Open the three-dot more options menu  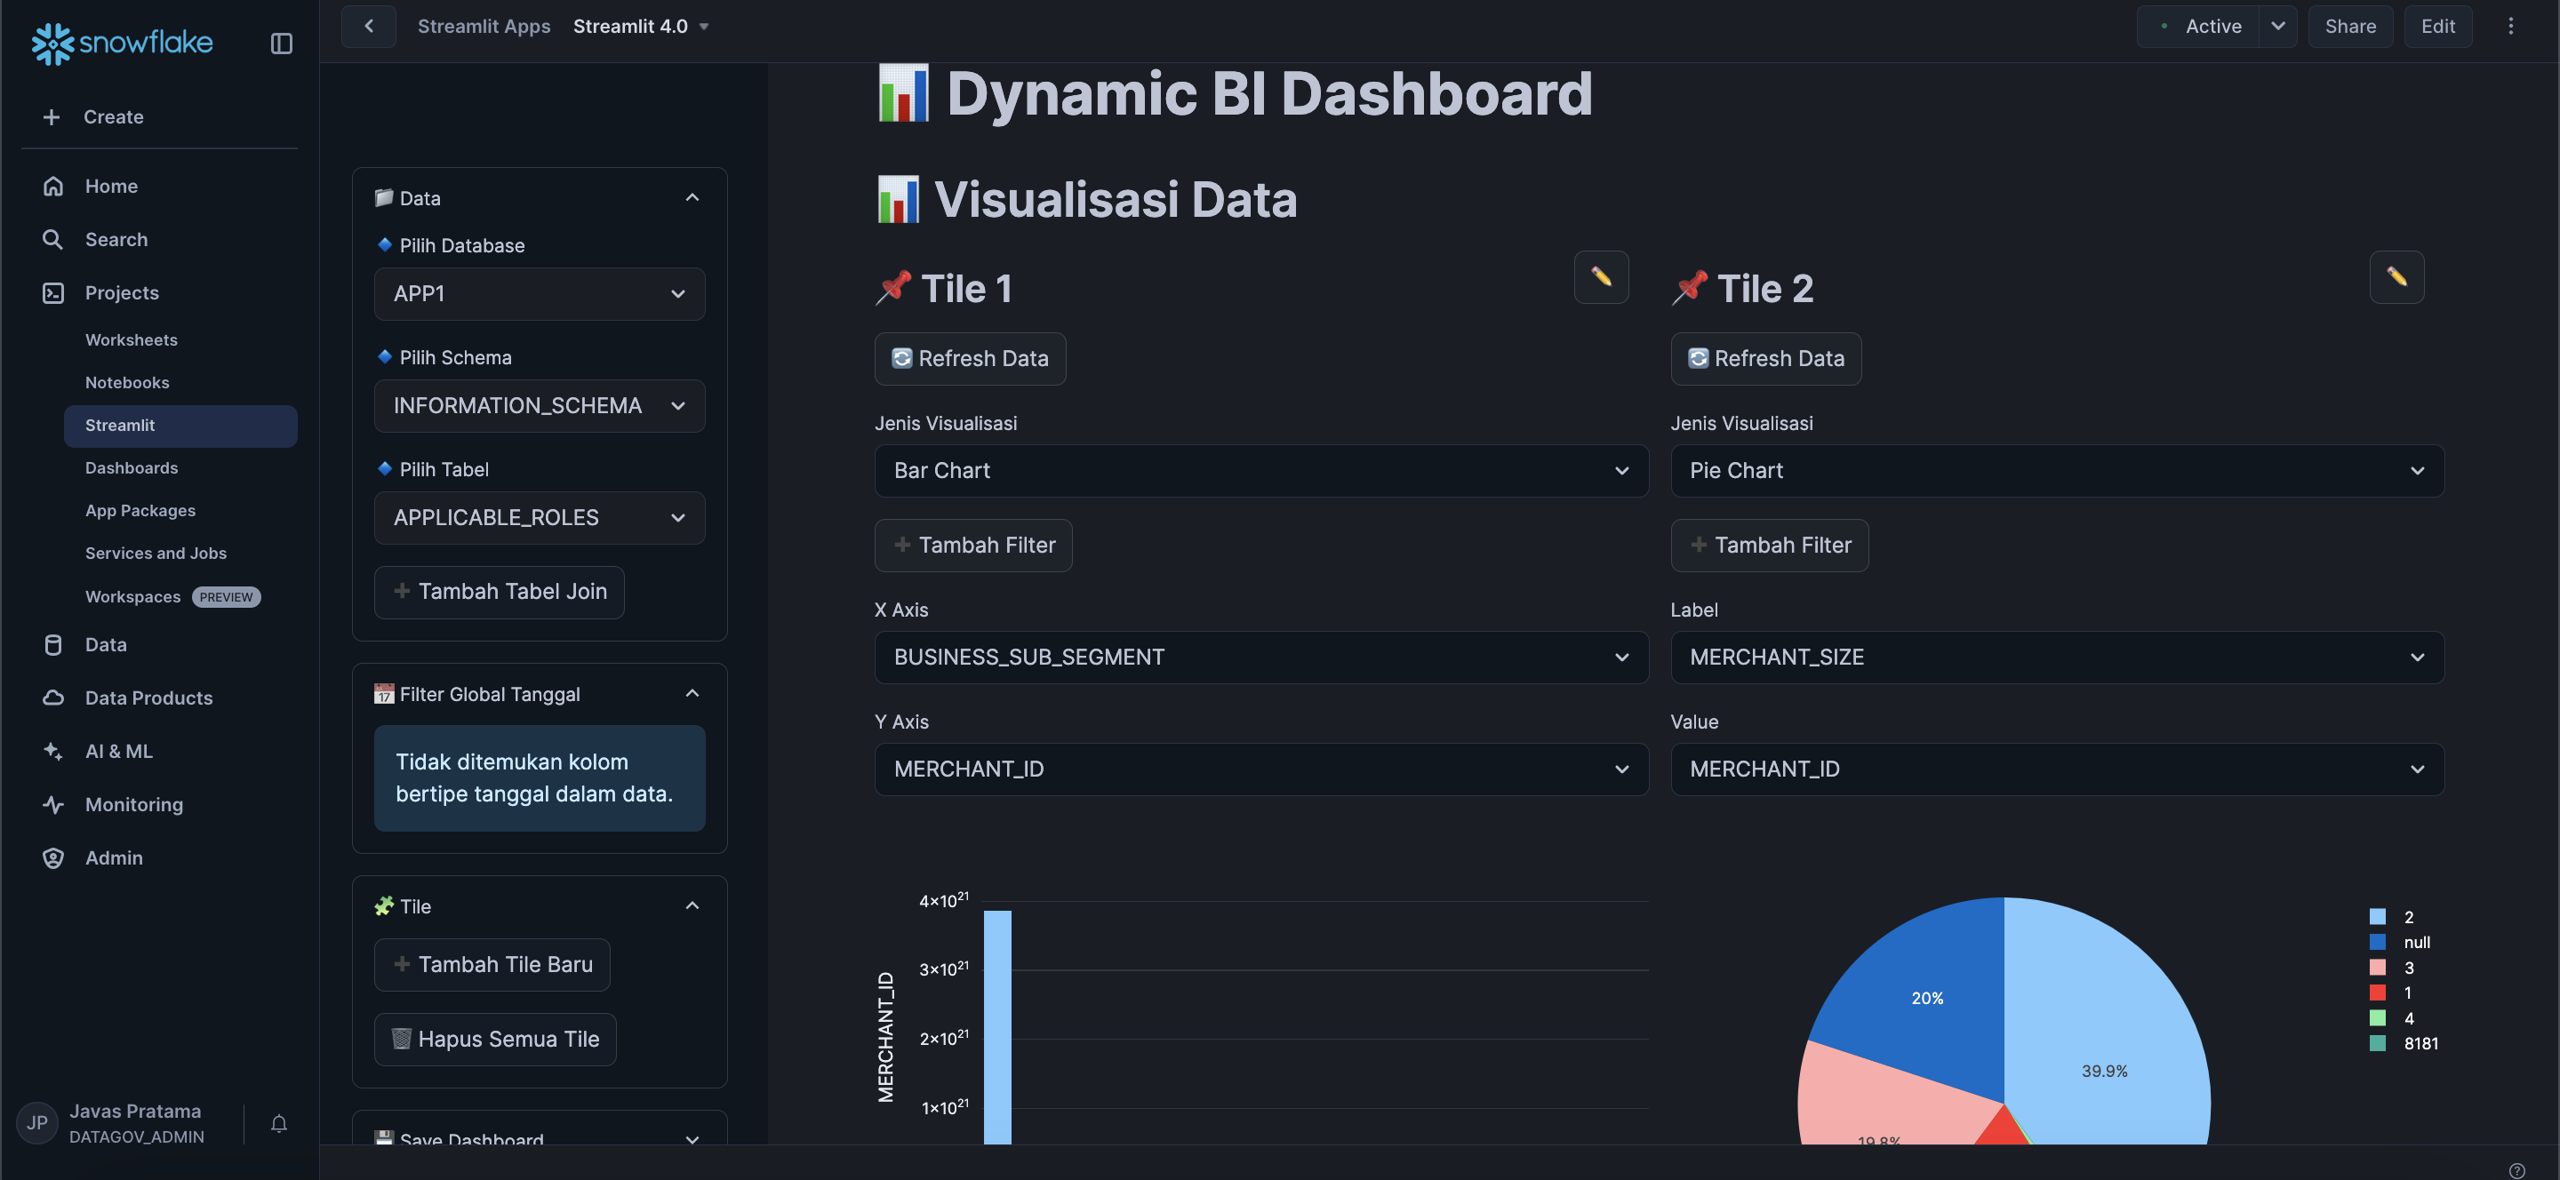pos(2511,26)
